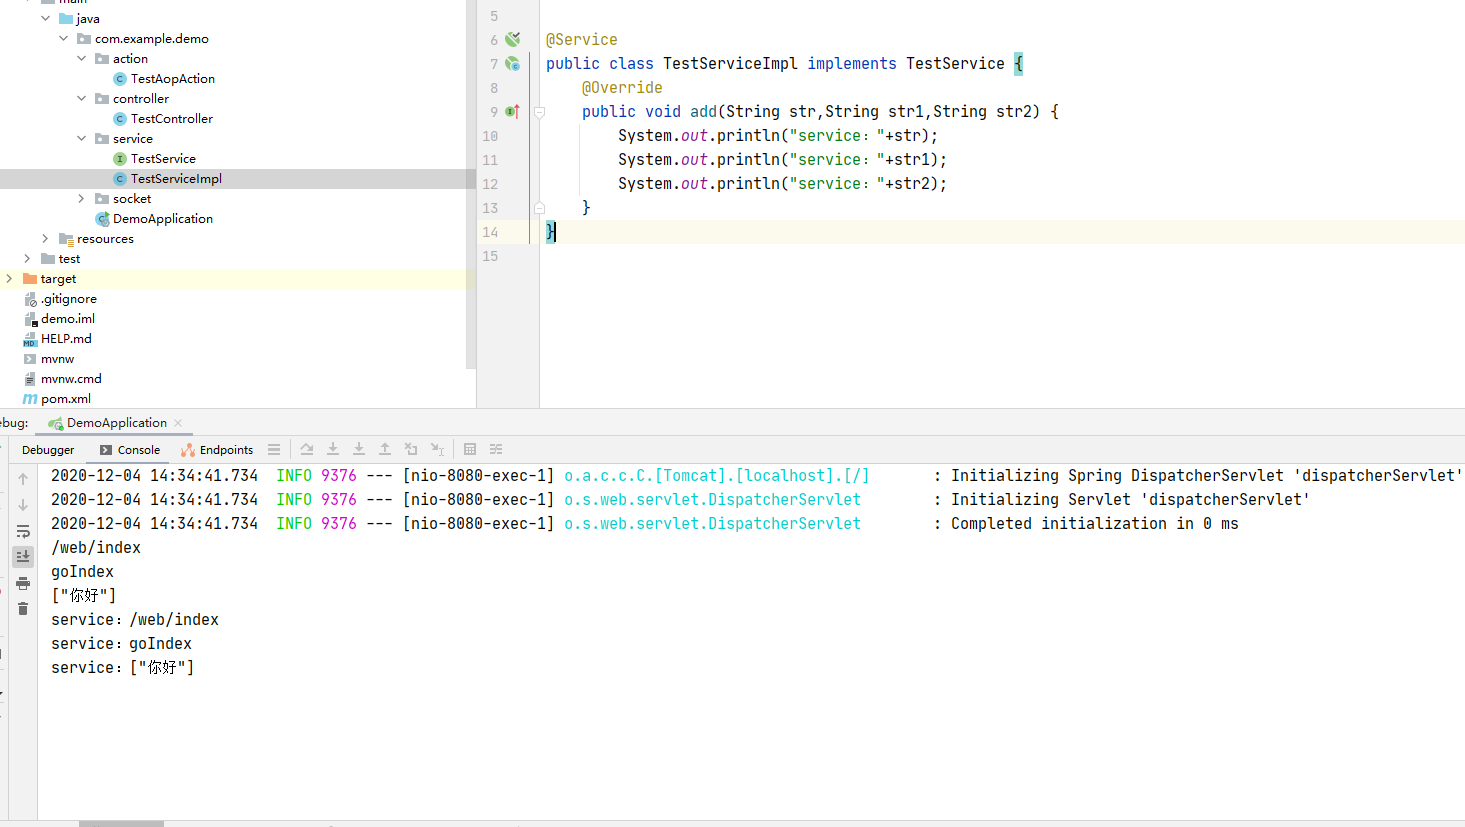Viewport: 1465px width, 827px height.
Task: Expand the resources folder
Action: (46, 238)
